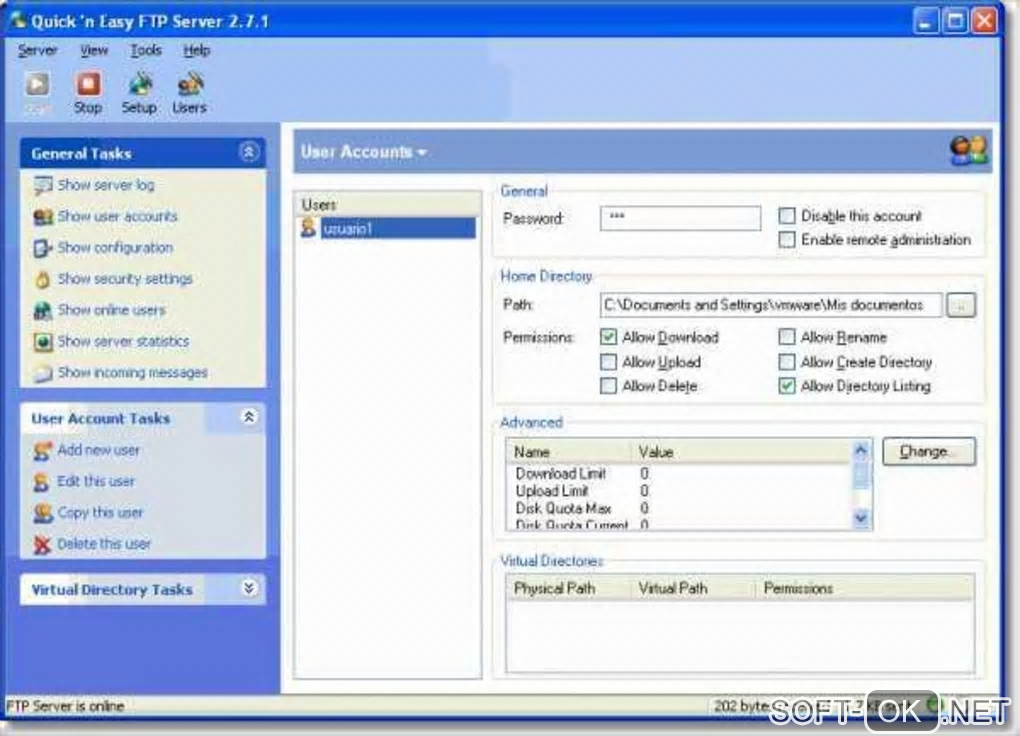Click the Edit this user icon
The image size is (1020, 736).
coord(42,482)
